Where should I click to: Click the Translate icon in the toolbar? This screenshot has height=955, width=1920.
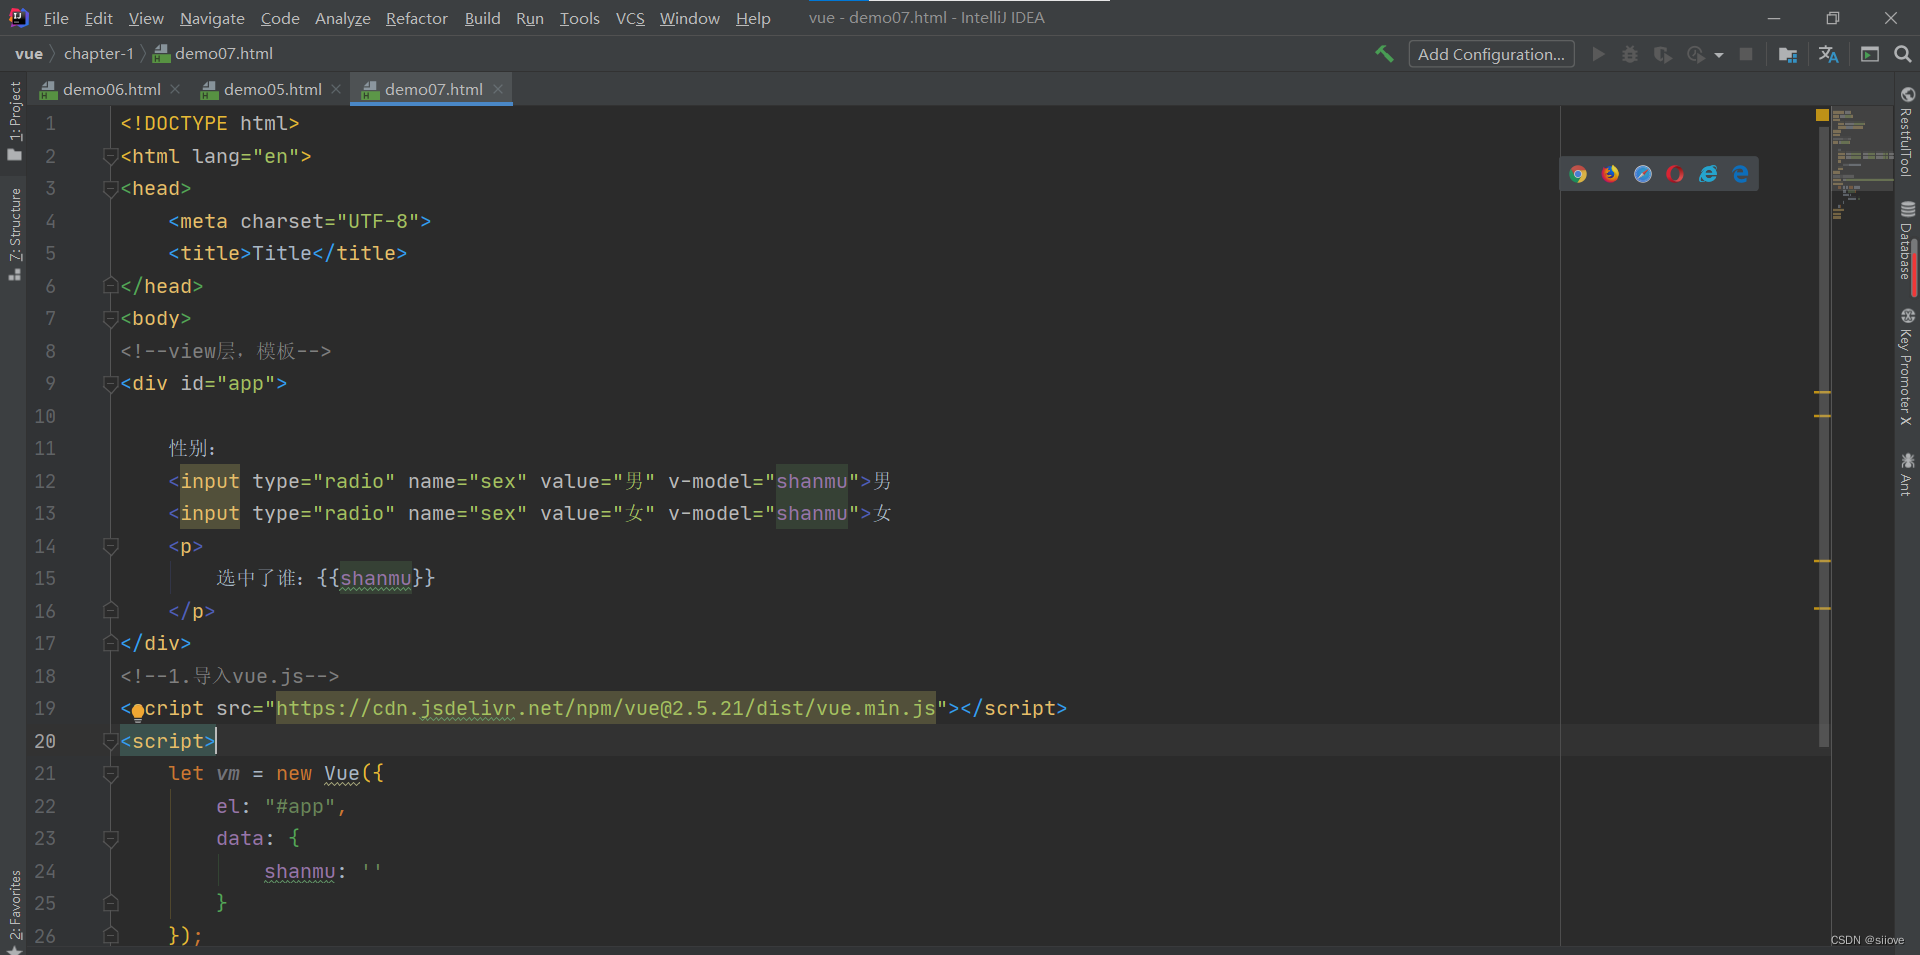pyautogui.click(x=1828, y=54)
